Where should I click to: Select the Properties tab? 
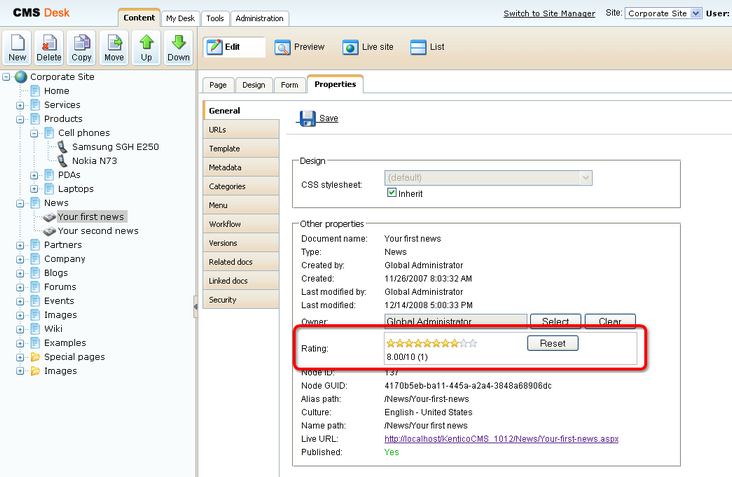point(335,84)
